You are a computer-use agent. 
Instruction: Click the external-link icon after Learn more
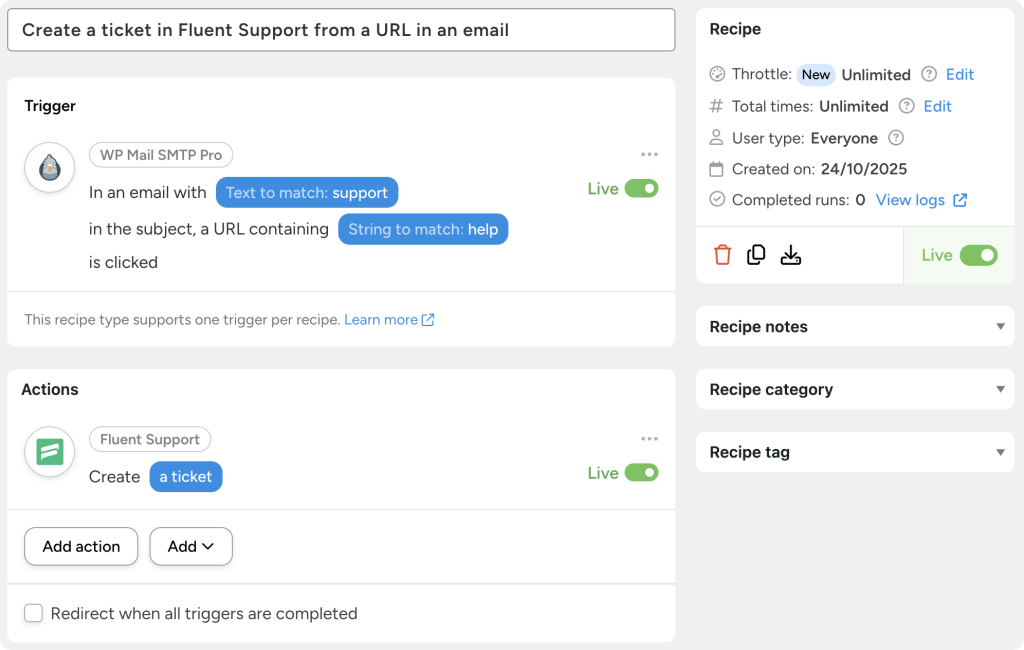pyautogui.click(x=429, y=319)
